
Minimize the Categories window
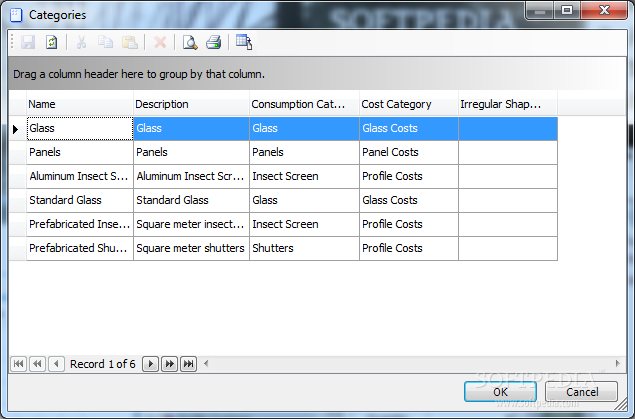pos(540,10)
